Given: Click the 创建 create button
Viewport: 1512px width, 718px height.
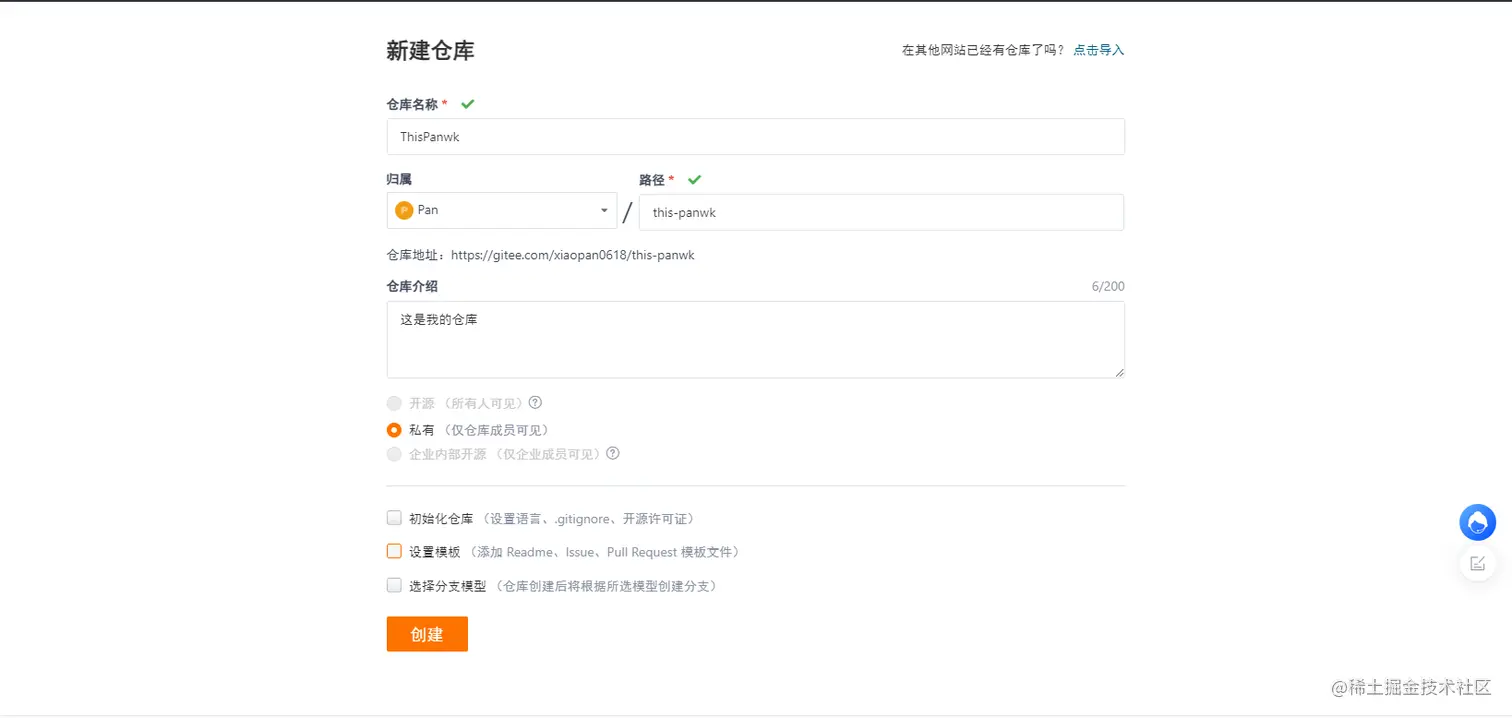Looking at the screenshot, I should 427,634.
